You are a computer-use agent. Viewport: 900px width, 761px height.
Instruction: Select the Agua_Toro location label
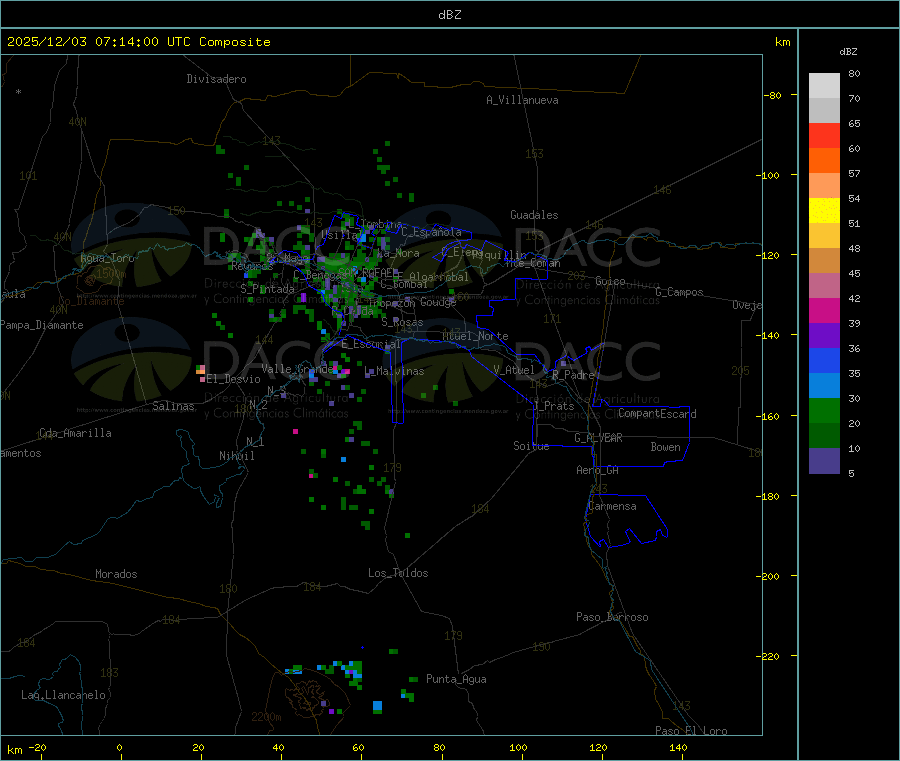[x=107, y=258]
